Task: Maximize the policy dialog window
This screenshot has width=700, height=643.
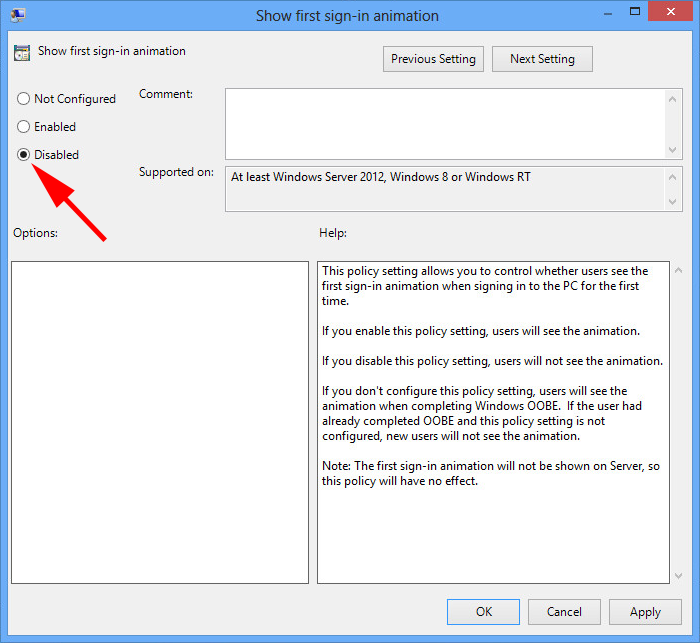Action: pyautogui.click(x=634, y=12)
